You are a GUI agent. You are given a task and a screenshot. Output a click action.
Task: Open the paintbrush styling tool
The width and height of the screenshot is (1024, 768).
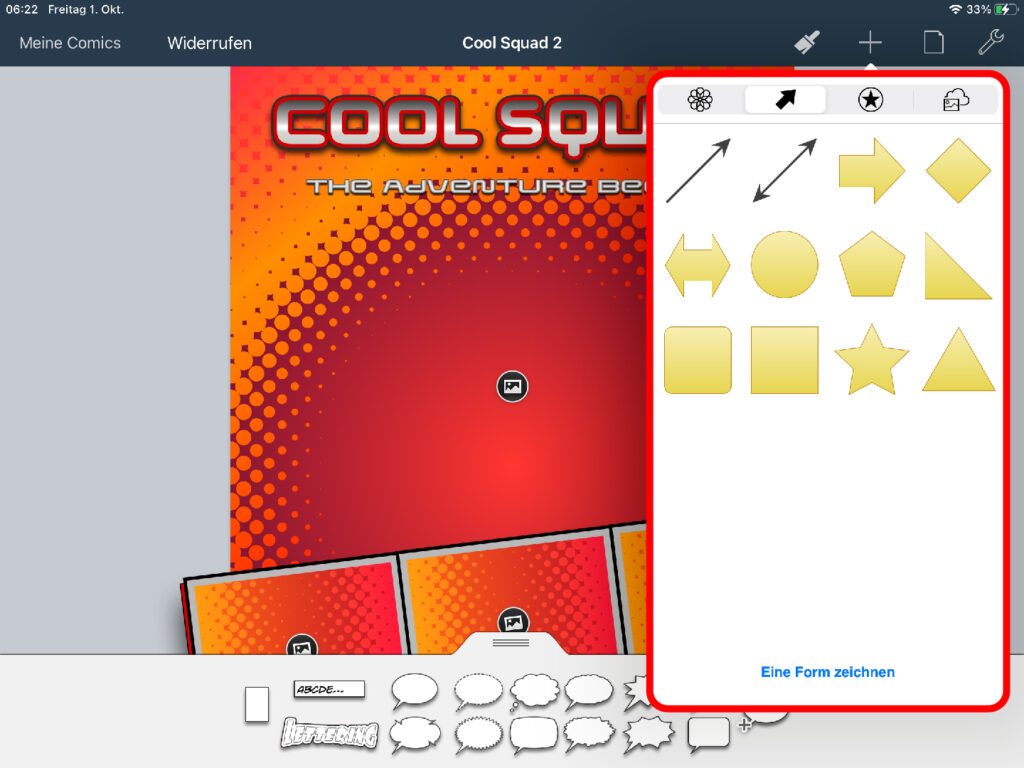pyautogui.click(x=807, y=42)
